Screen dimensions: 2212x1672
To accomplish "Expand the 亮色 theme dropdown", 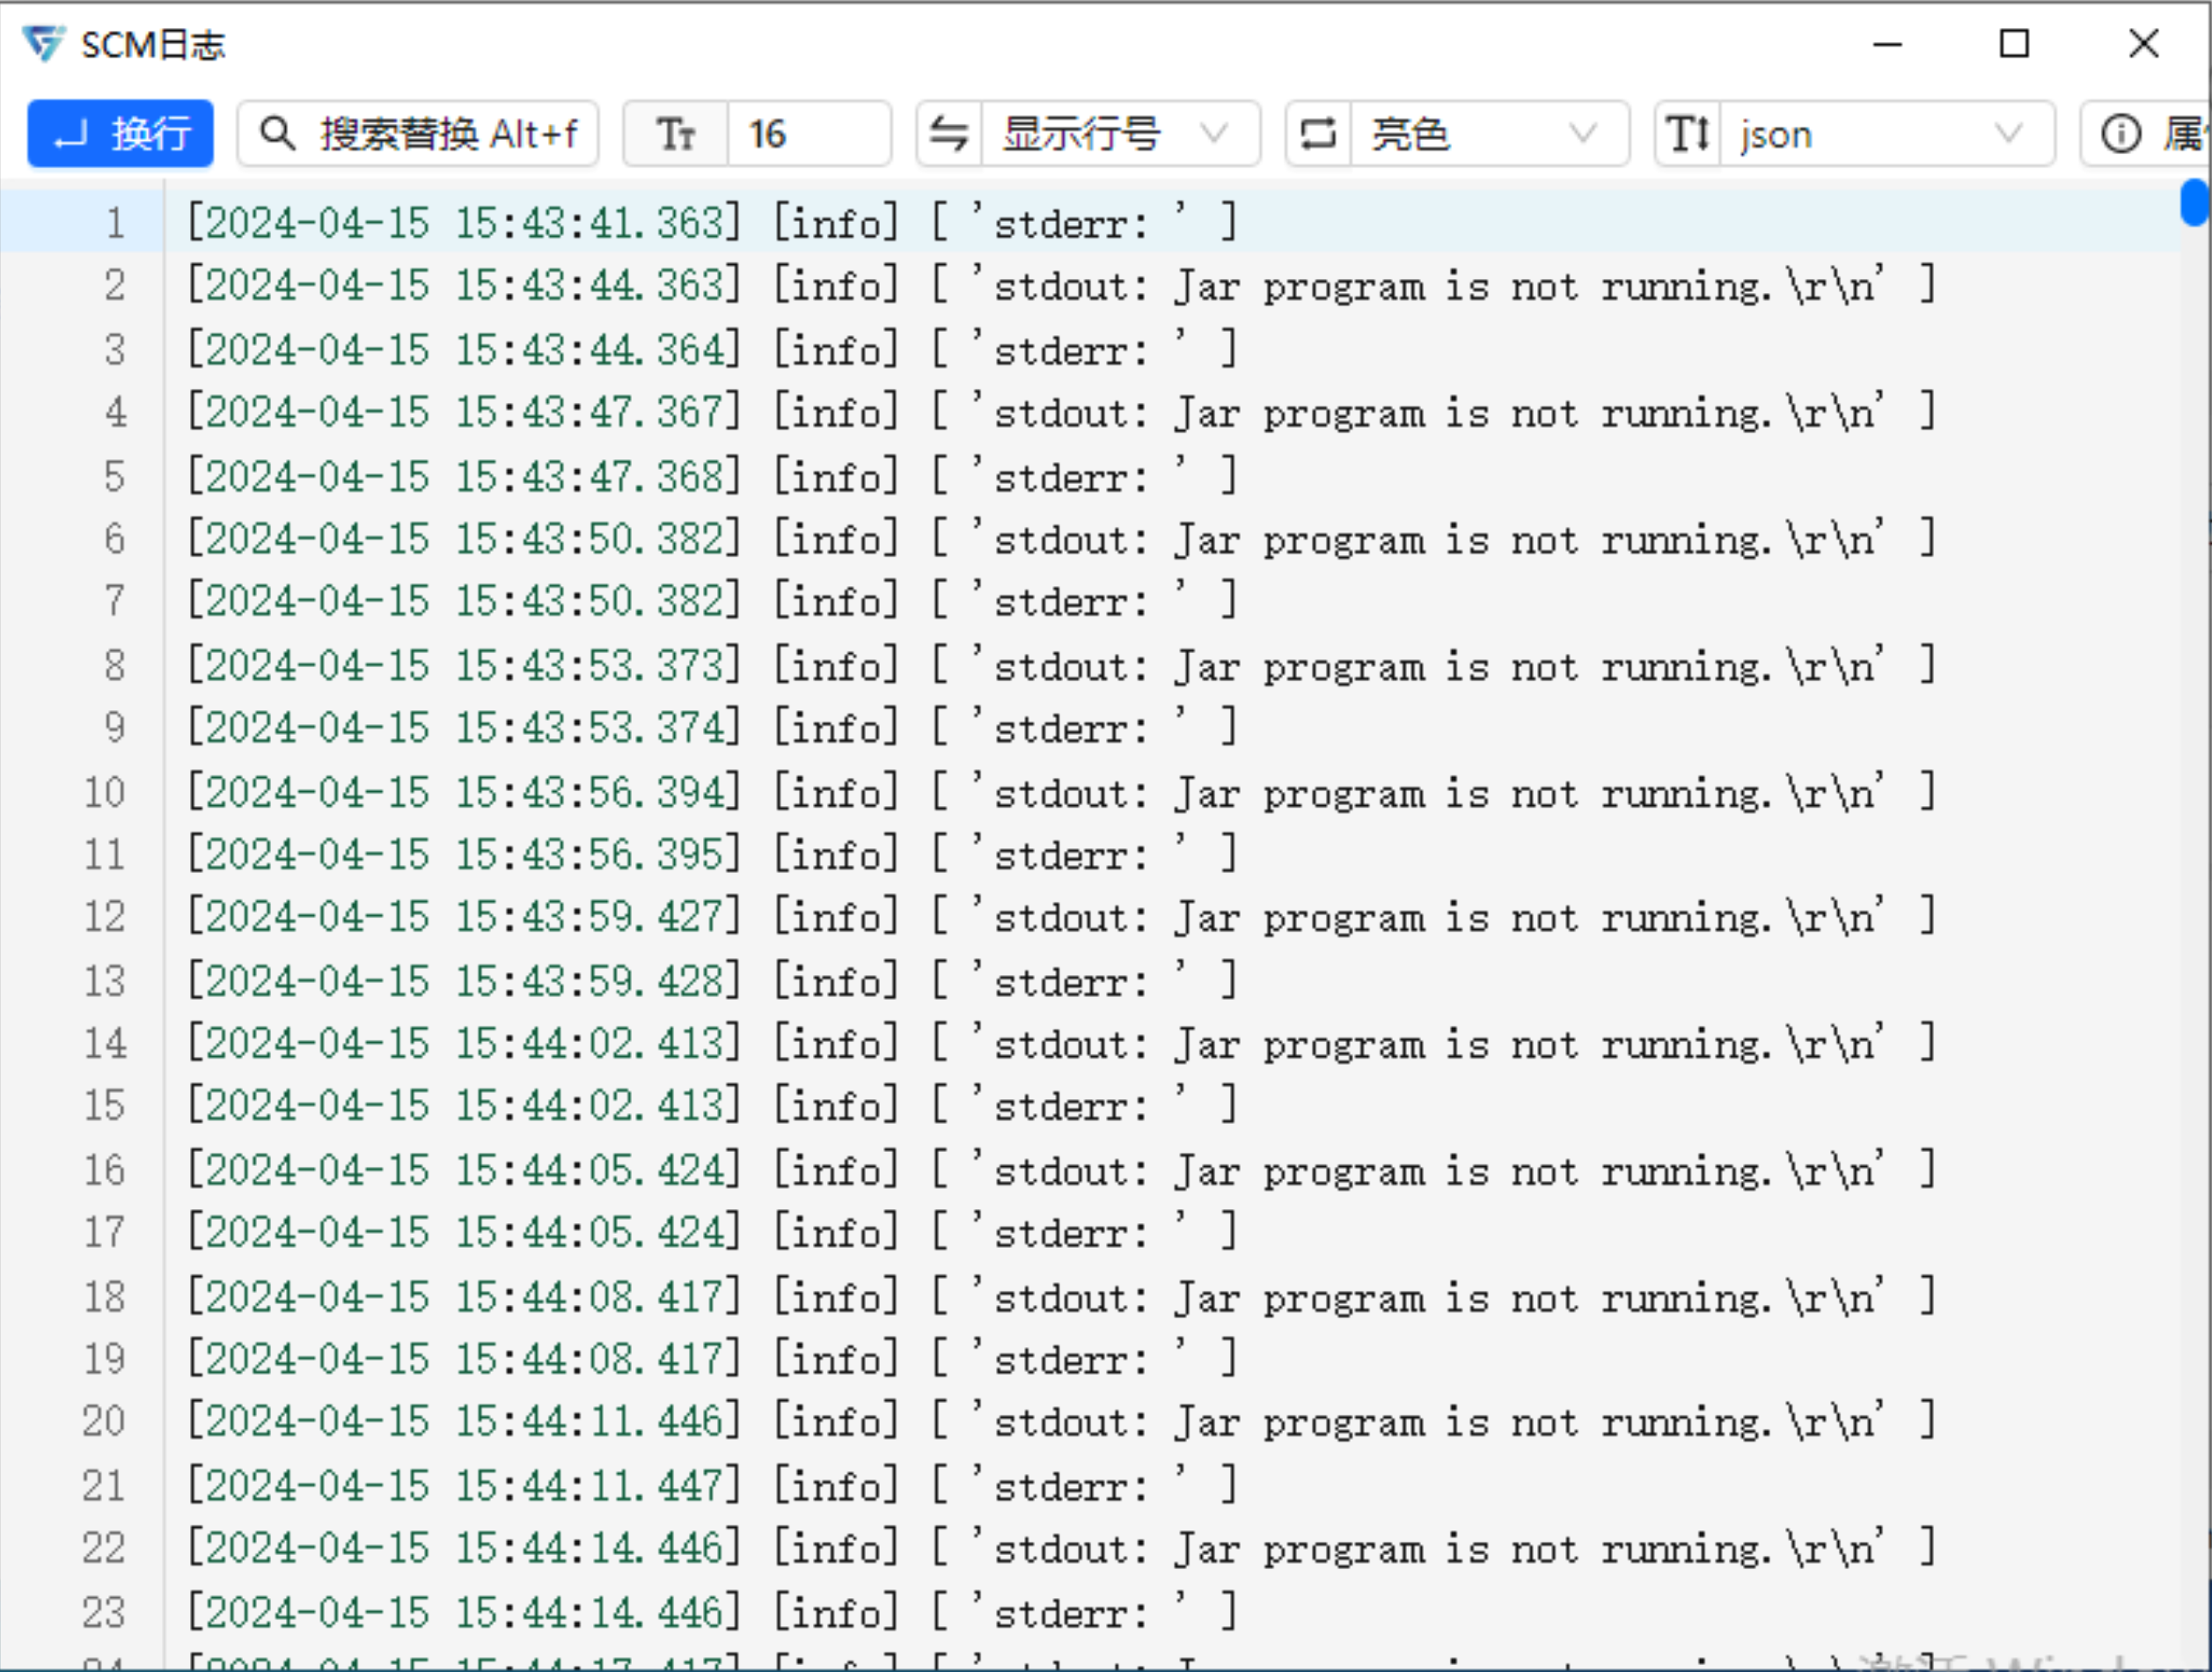I will pyautogui.click(x=1487, y=133).
